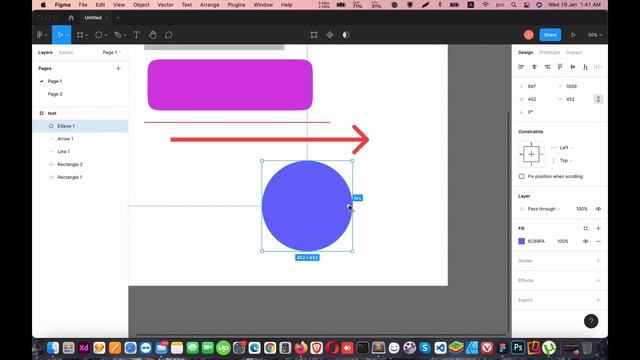The width and height of the screenshot is (640, 360).
Task: Select the Ellipse 1 layer
Action: pyautogui.click(x=80, y=126)
